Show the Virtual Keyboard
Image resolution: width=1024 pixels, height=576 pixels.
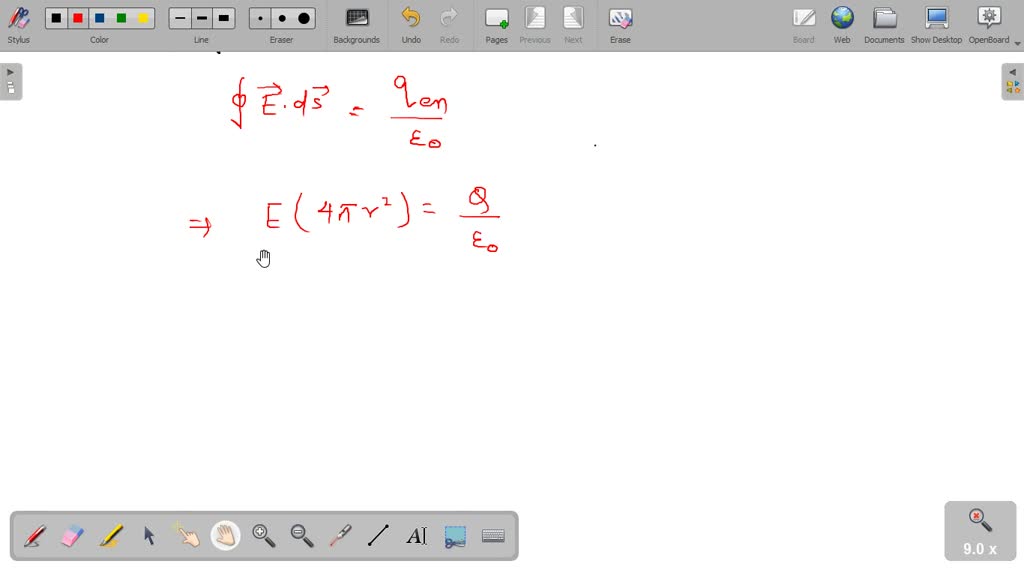493,535
